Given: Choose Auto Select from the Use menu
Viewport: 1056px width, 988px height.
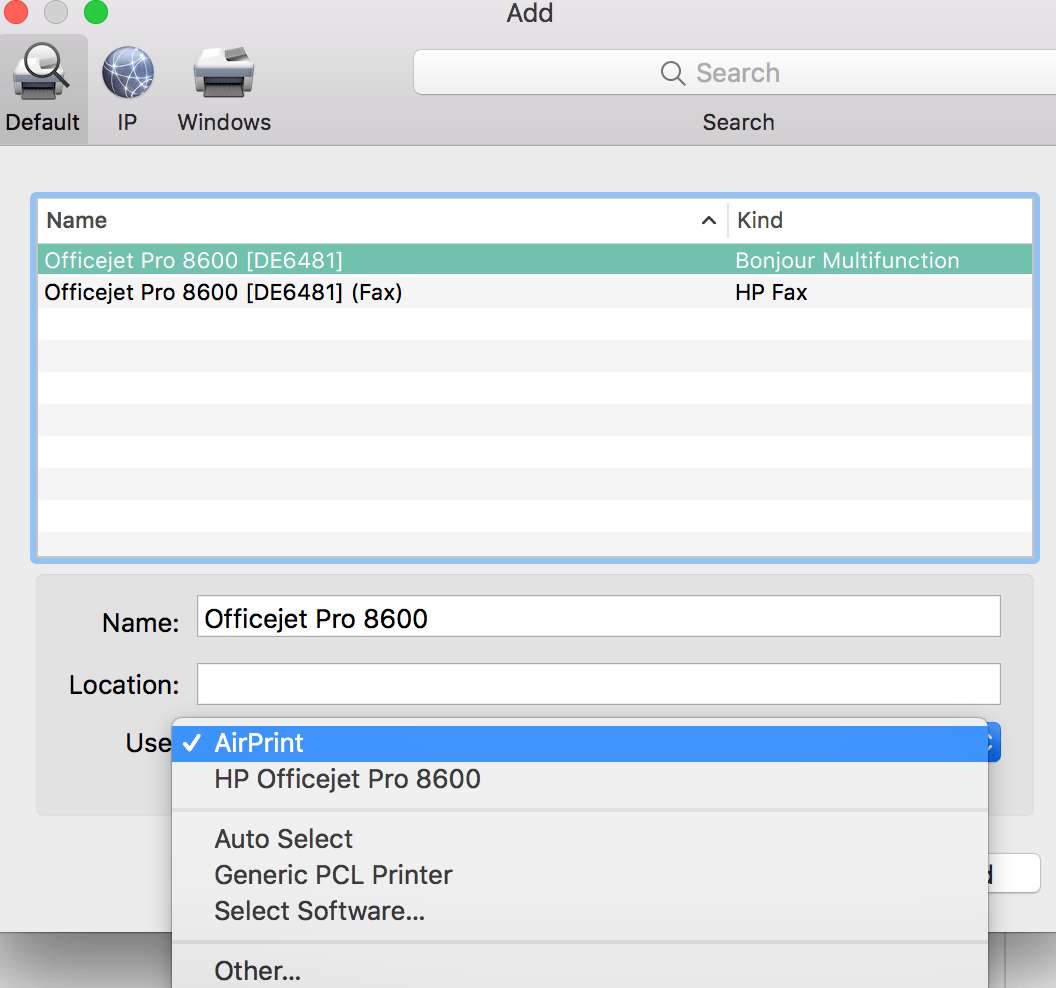Looking at the screenshot, I should (x=283, y=838).
